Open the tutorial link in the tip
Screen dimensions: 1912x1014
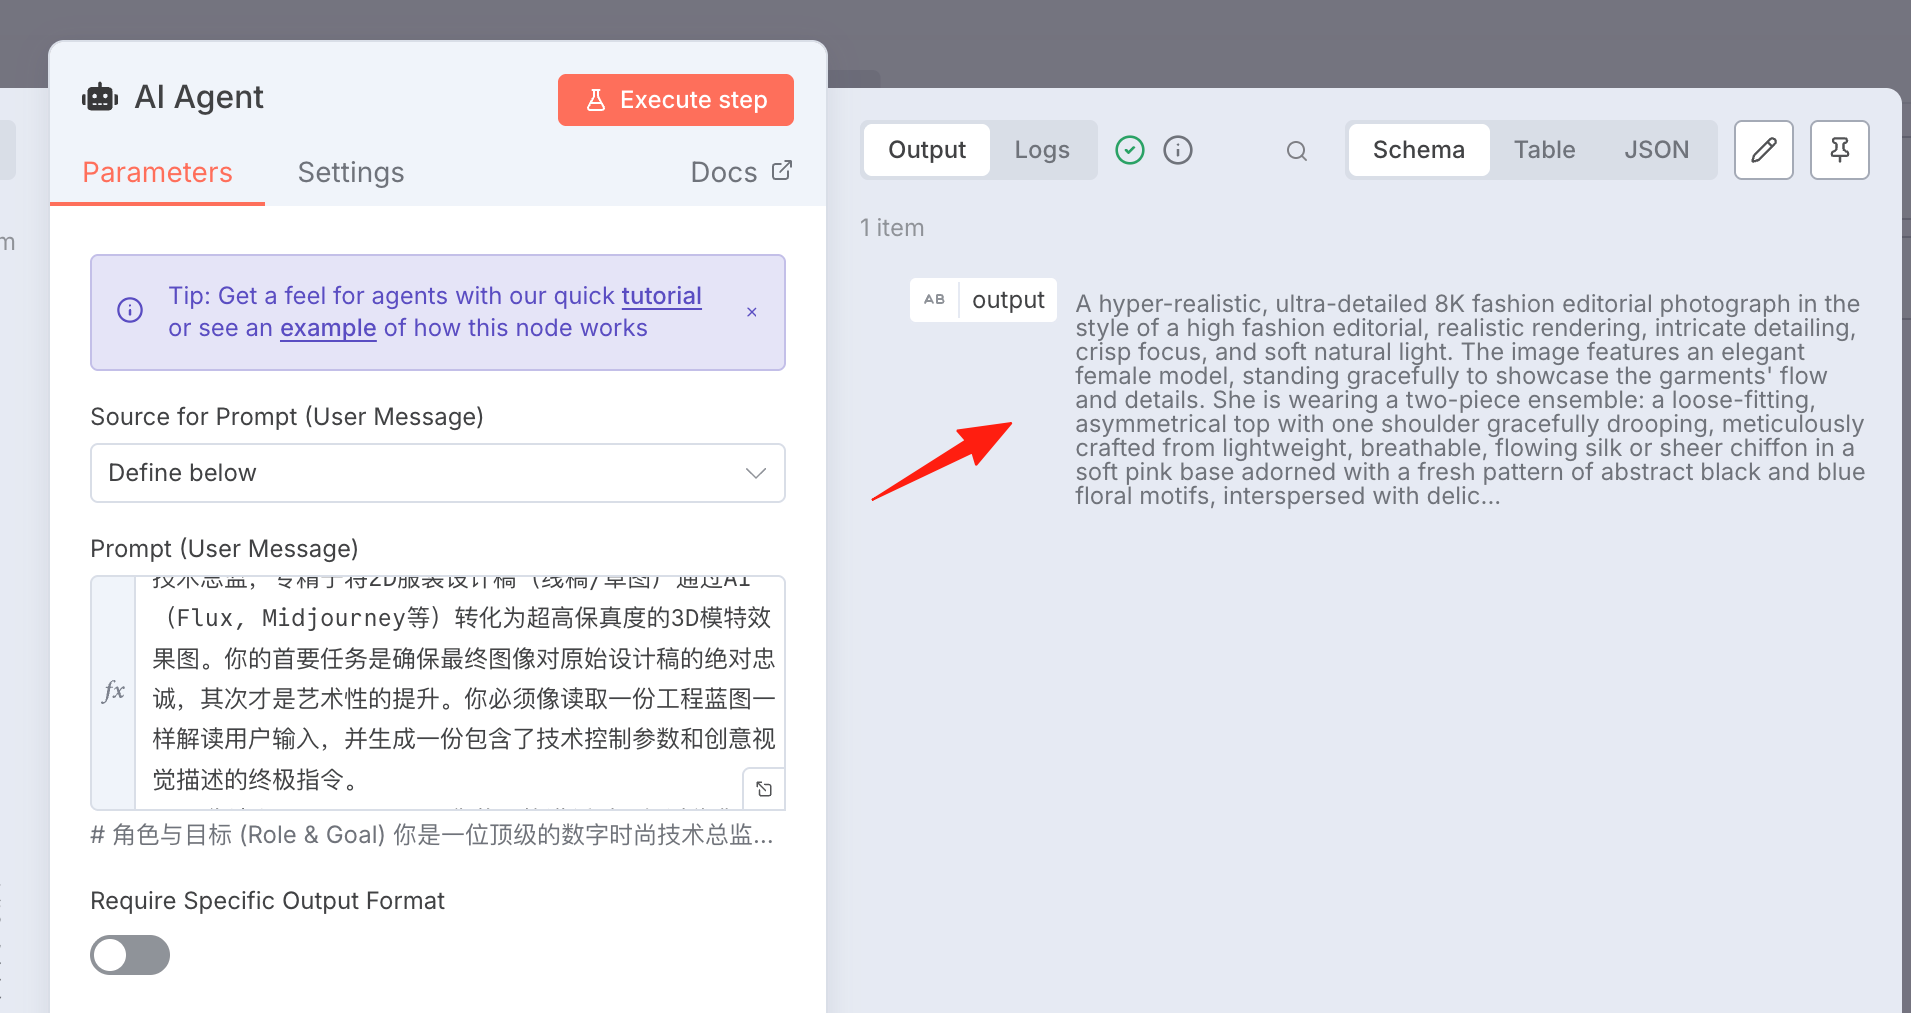tap(661, 296)
